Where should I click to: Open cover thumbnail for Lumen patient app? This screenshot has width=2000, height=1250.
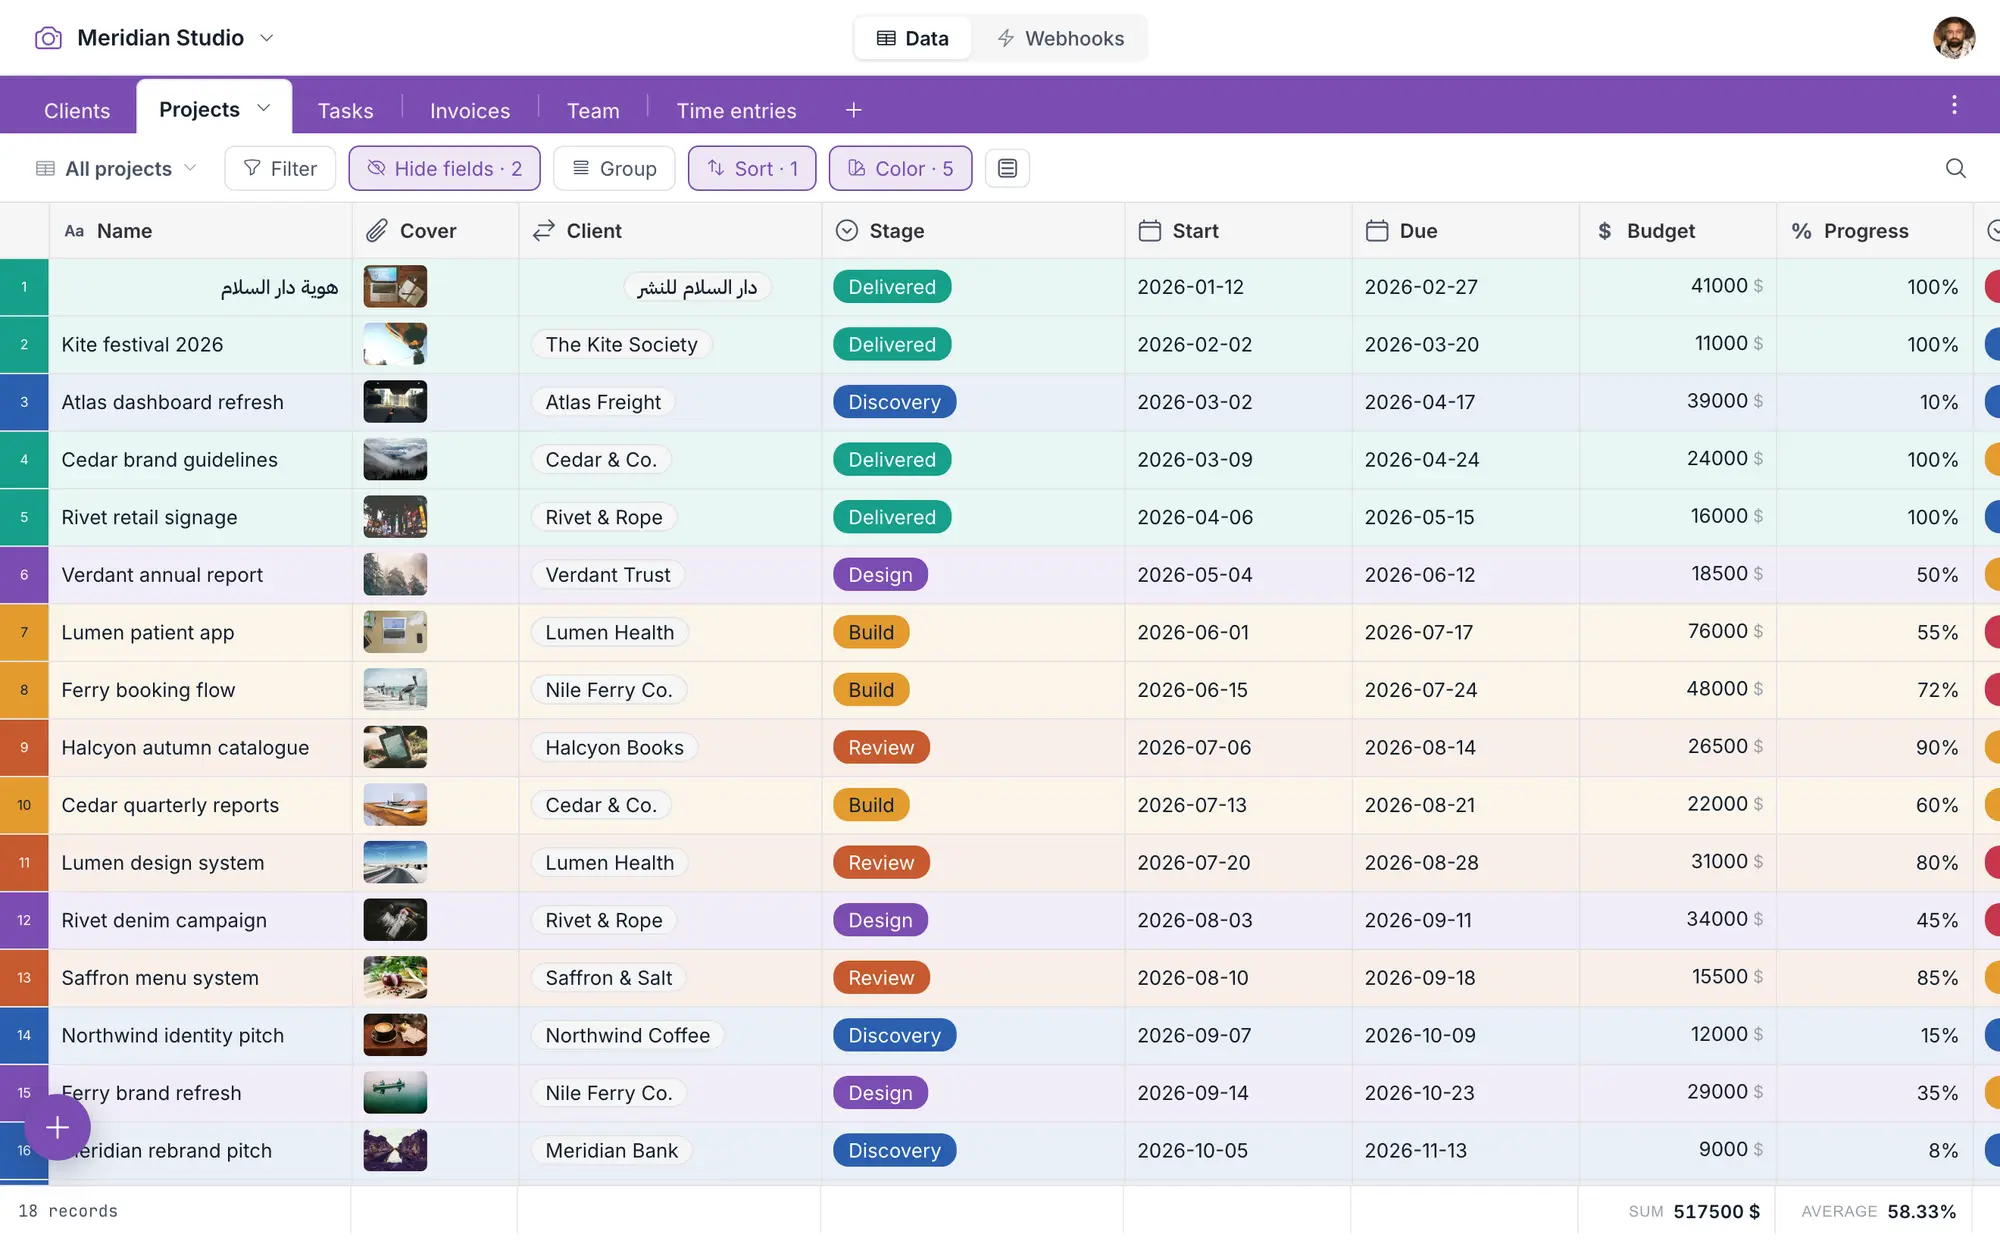point(395,632)
